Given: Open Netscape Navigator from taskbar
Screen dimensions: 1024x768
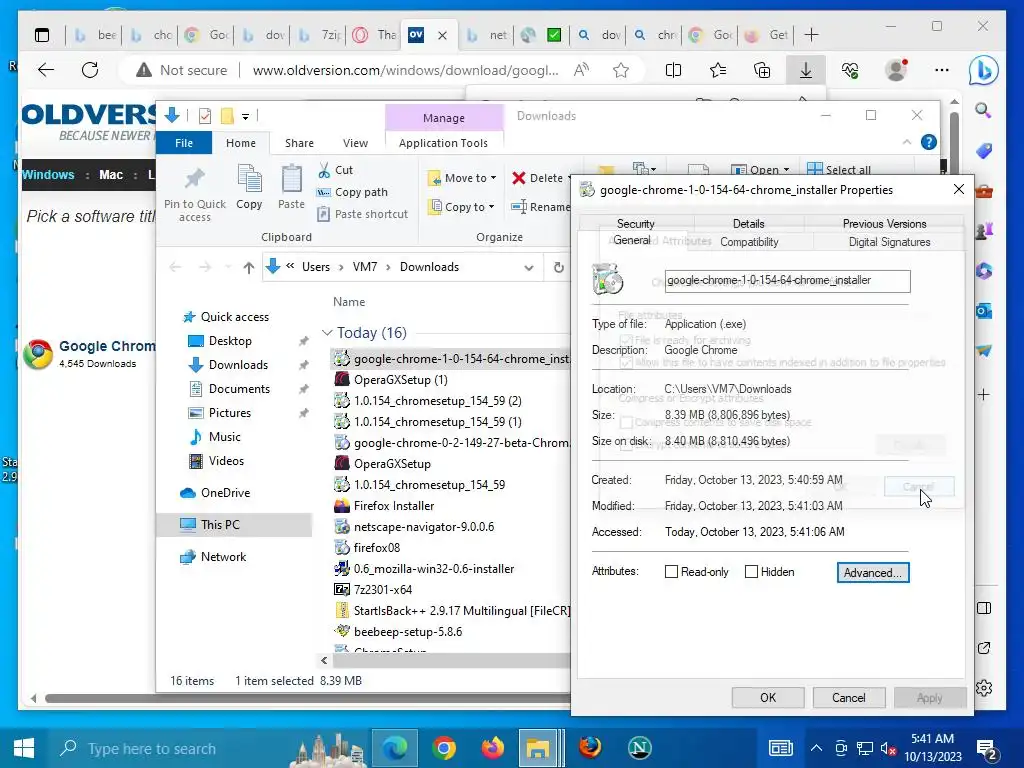Looking at the screenshot, I should point(639,748).
